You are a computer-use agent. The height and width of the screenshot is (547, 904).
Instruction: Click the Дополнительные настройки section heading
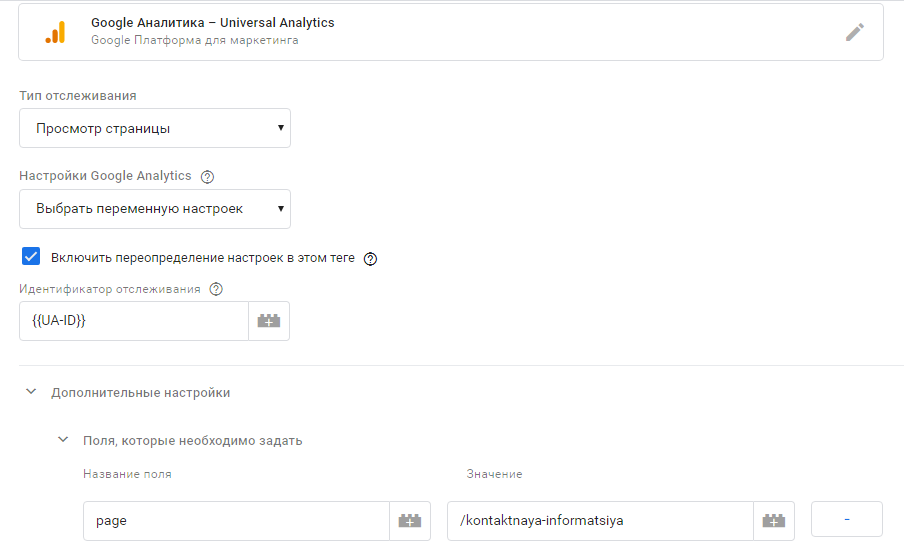(141, 393)
